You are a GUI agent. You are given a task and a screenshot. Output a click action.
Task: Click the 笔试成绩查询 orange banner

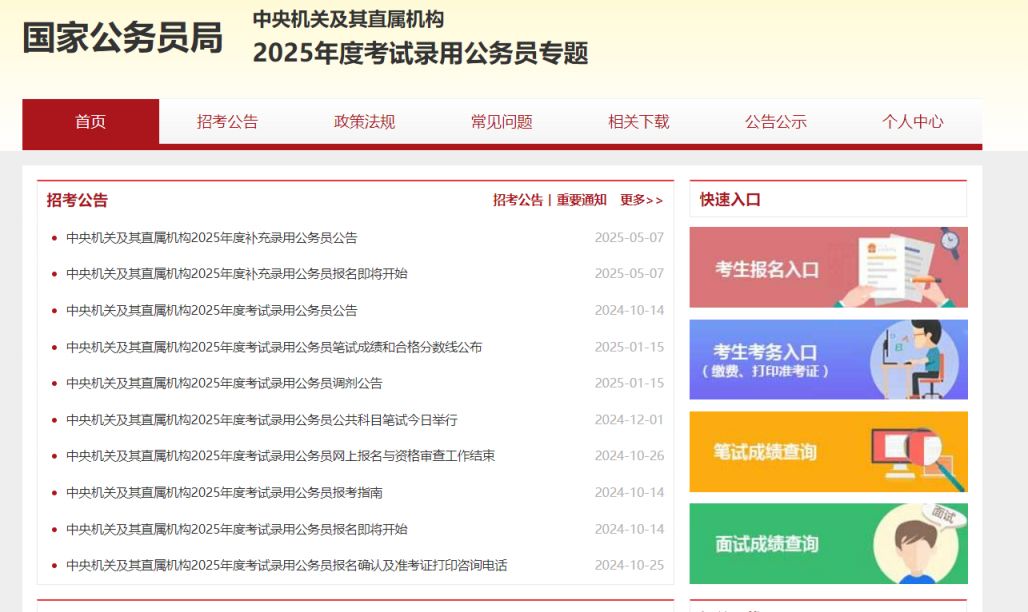pyautogui.click(x=829, y=452)
